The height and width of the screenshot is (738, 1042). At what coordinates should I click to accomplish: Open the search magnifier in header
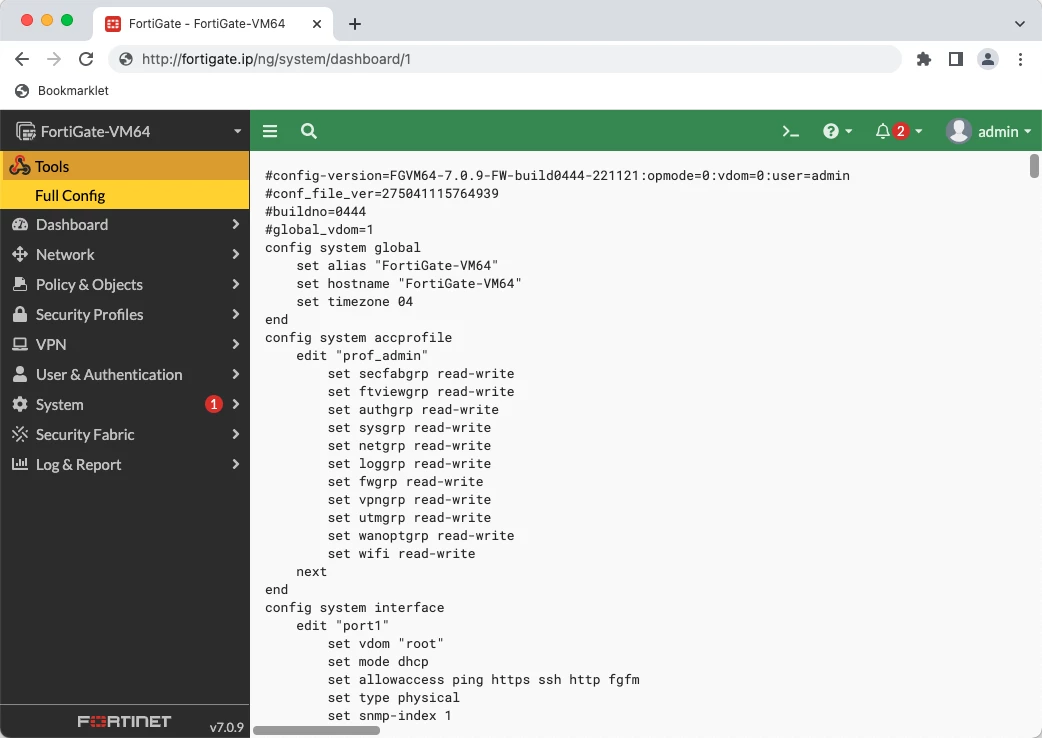[x=308, y=131]
